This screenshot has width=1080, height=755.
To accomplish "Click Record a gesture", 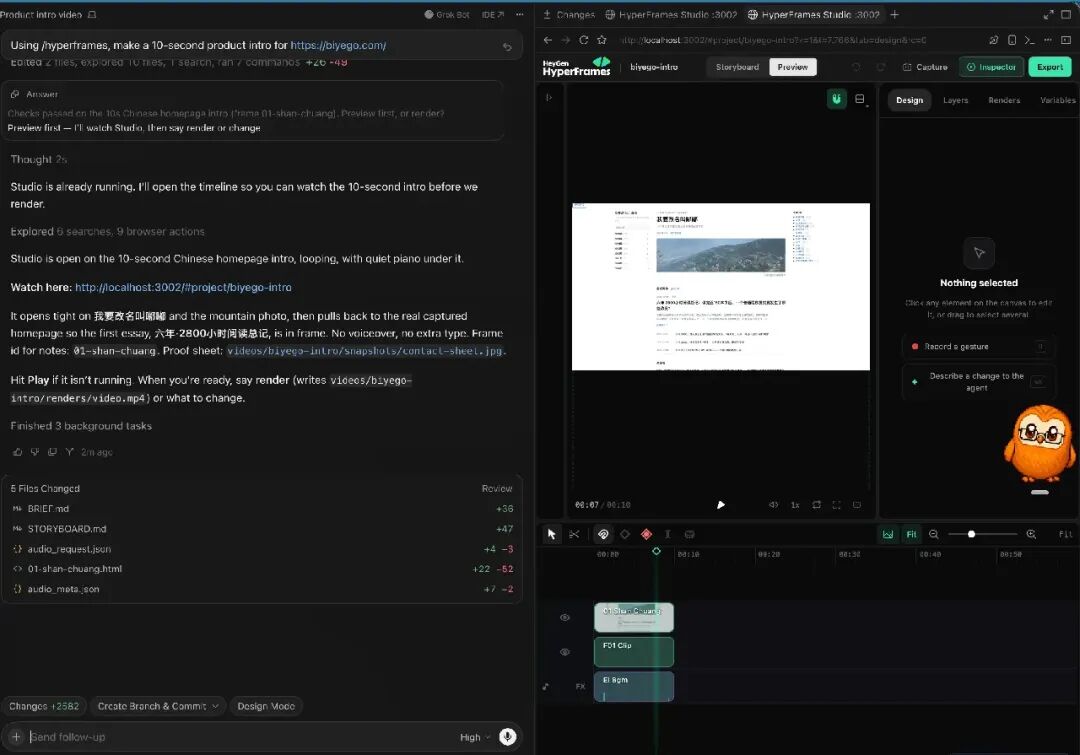I will [978, 347].
